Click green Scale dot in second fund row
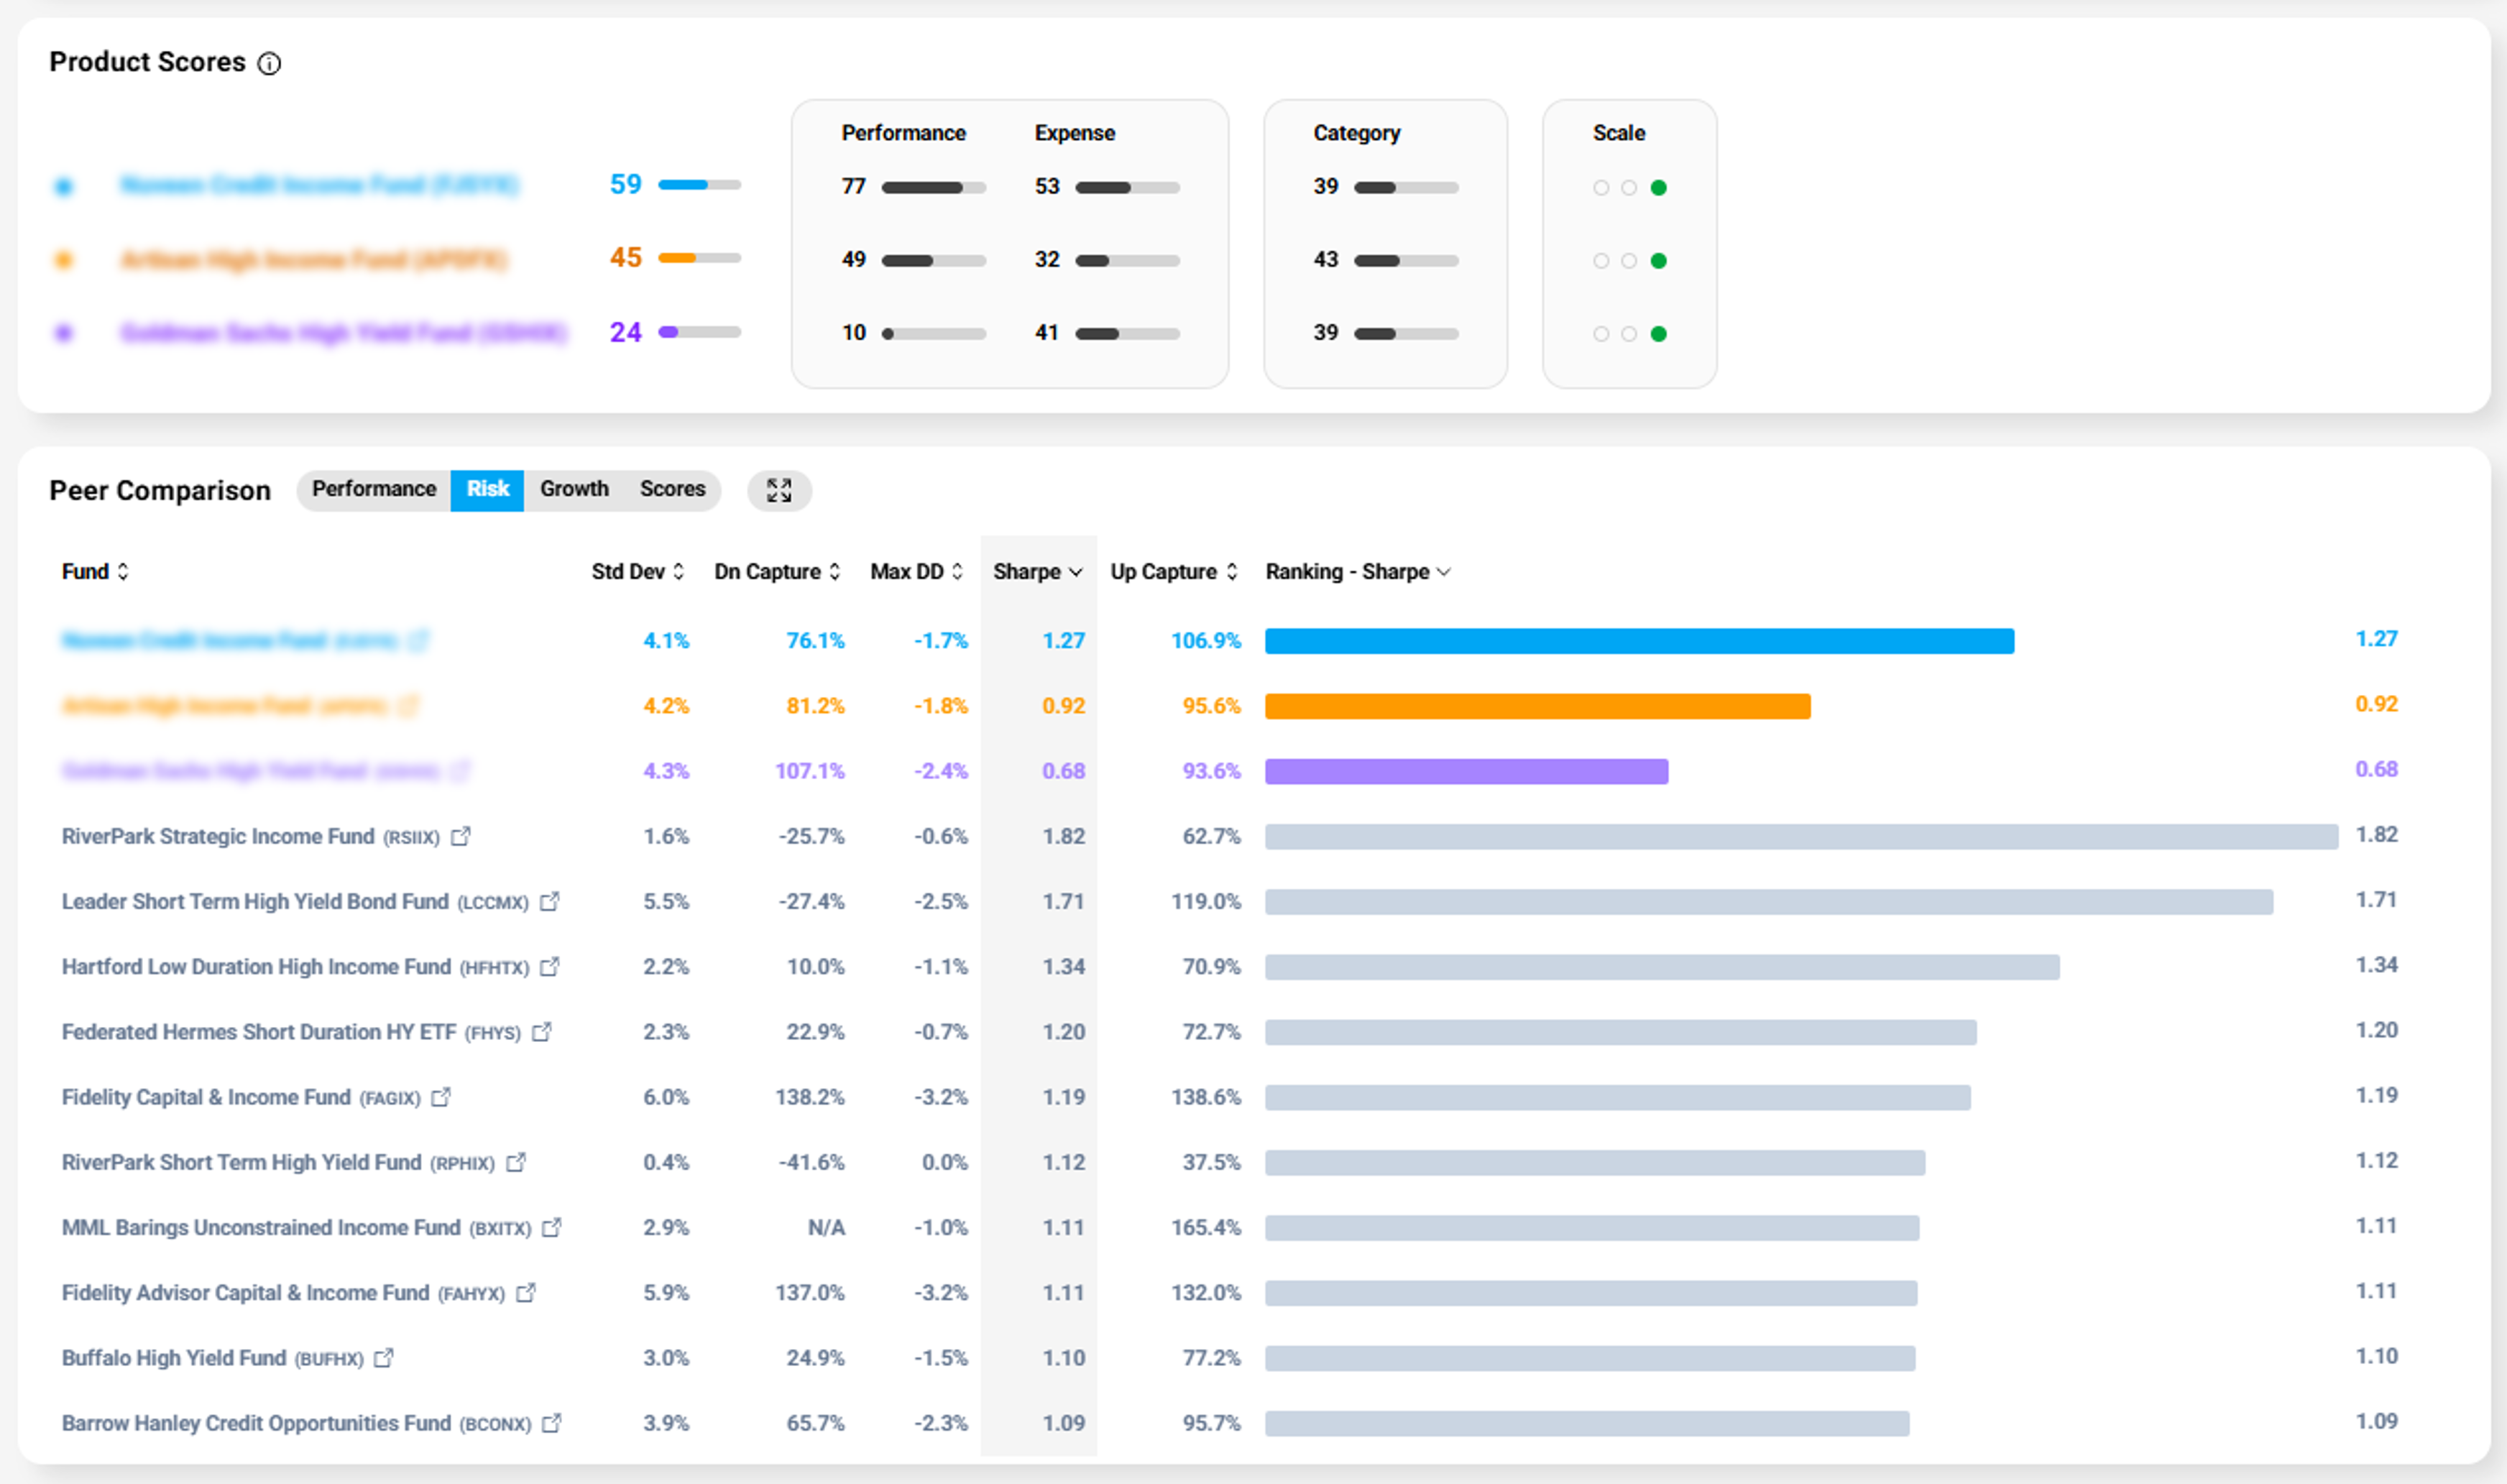2507x1484 pixels. click(1658, 261)
